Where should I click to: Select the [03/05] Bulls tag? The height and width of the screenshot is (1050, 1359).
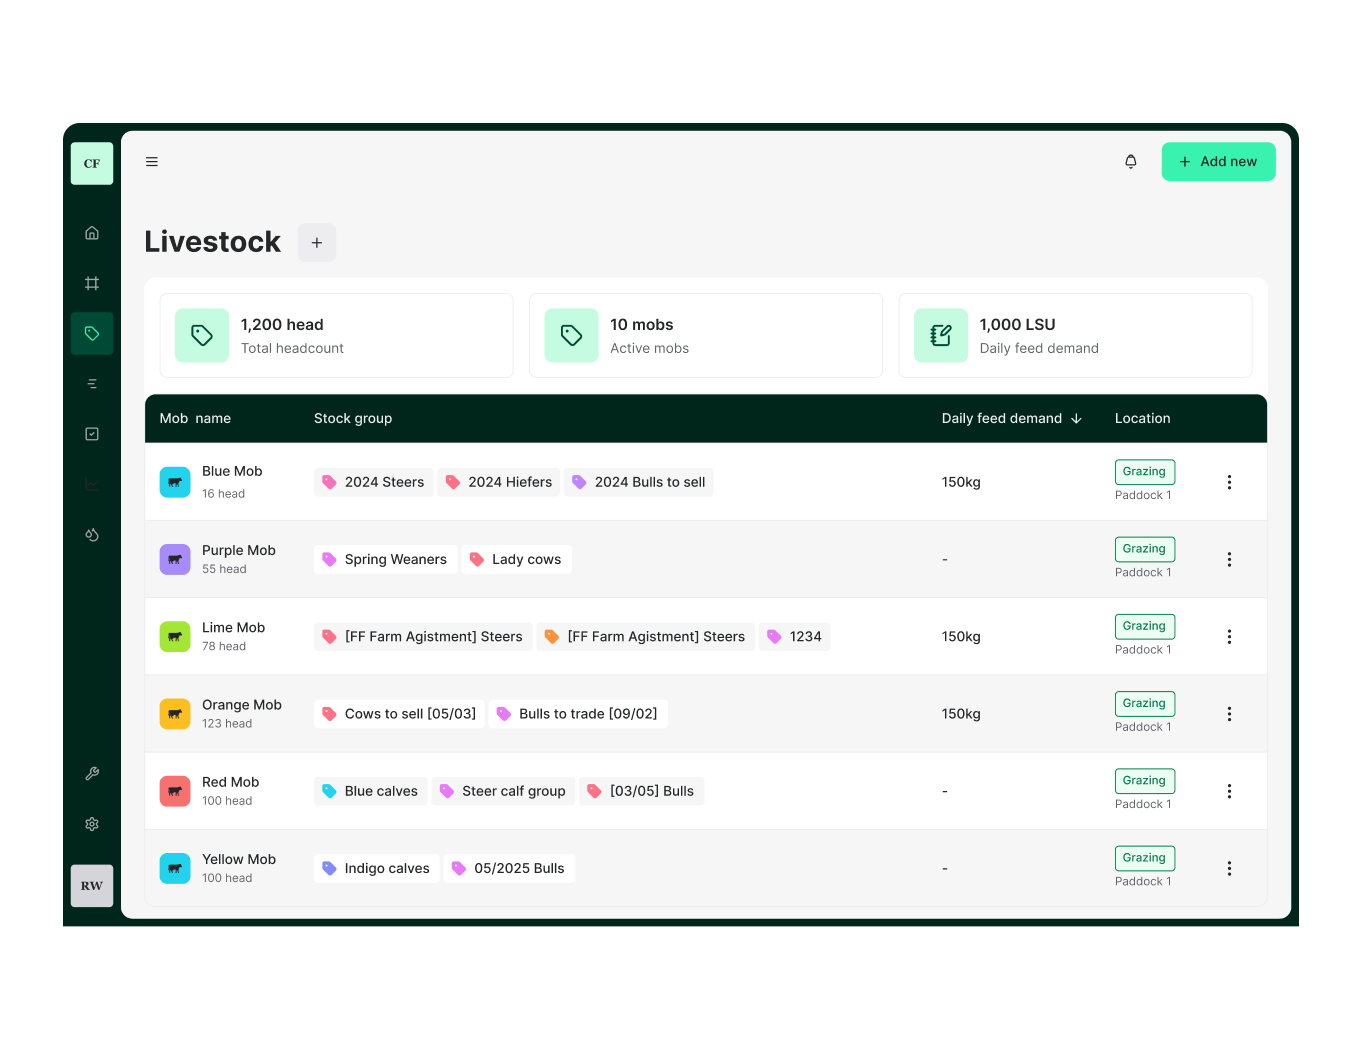pos(642,791)
